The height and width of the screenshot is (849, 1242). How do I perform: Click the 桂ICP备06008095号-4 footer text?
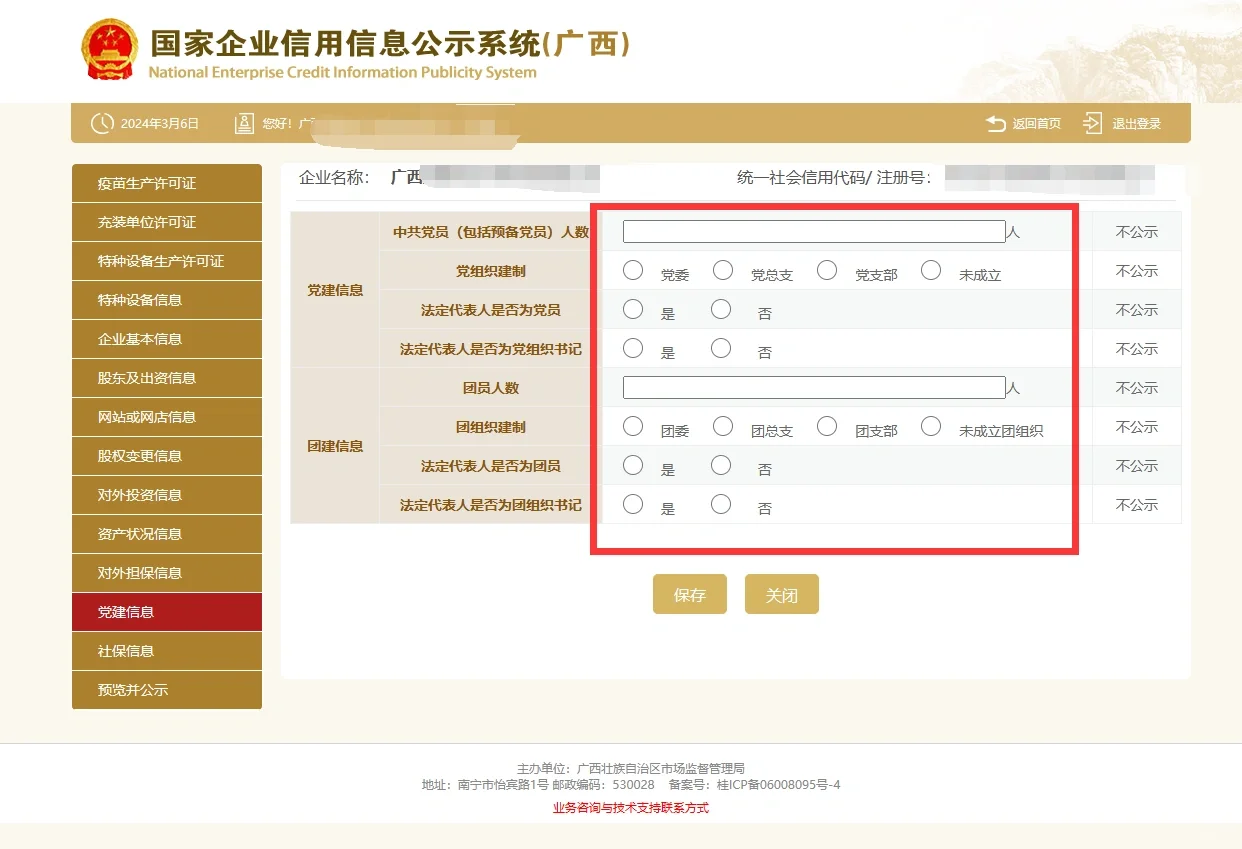pyautogui.click(x=779, y=785)
